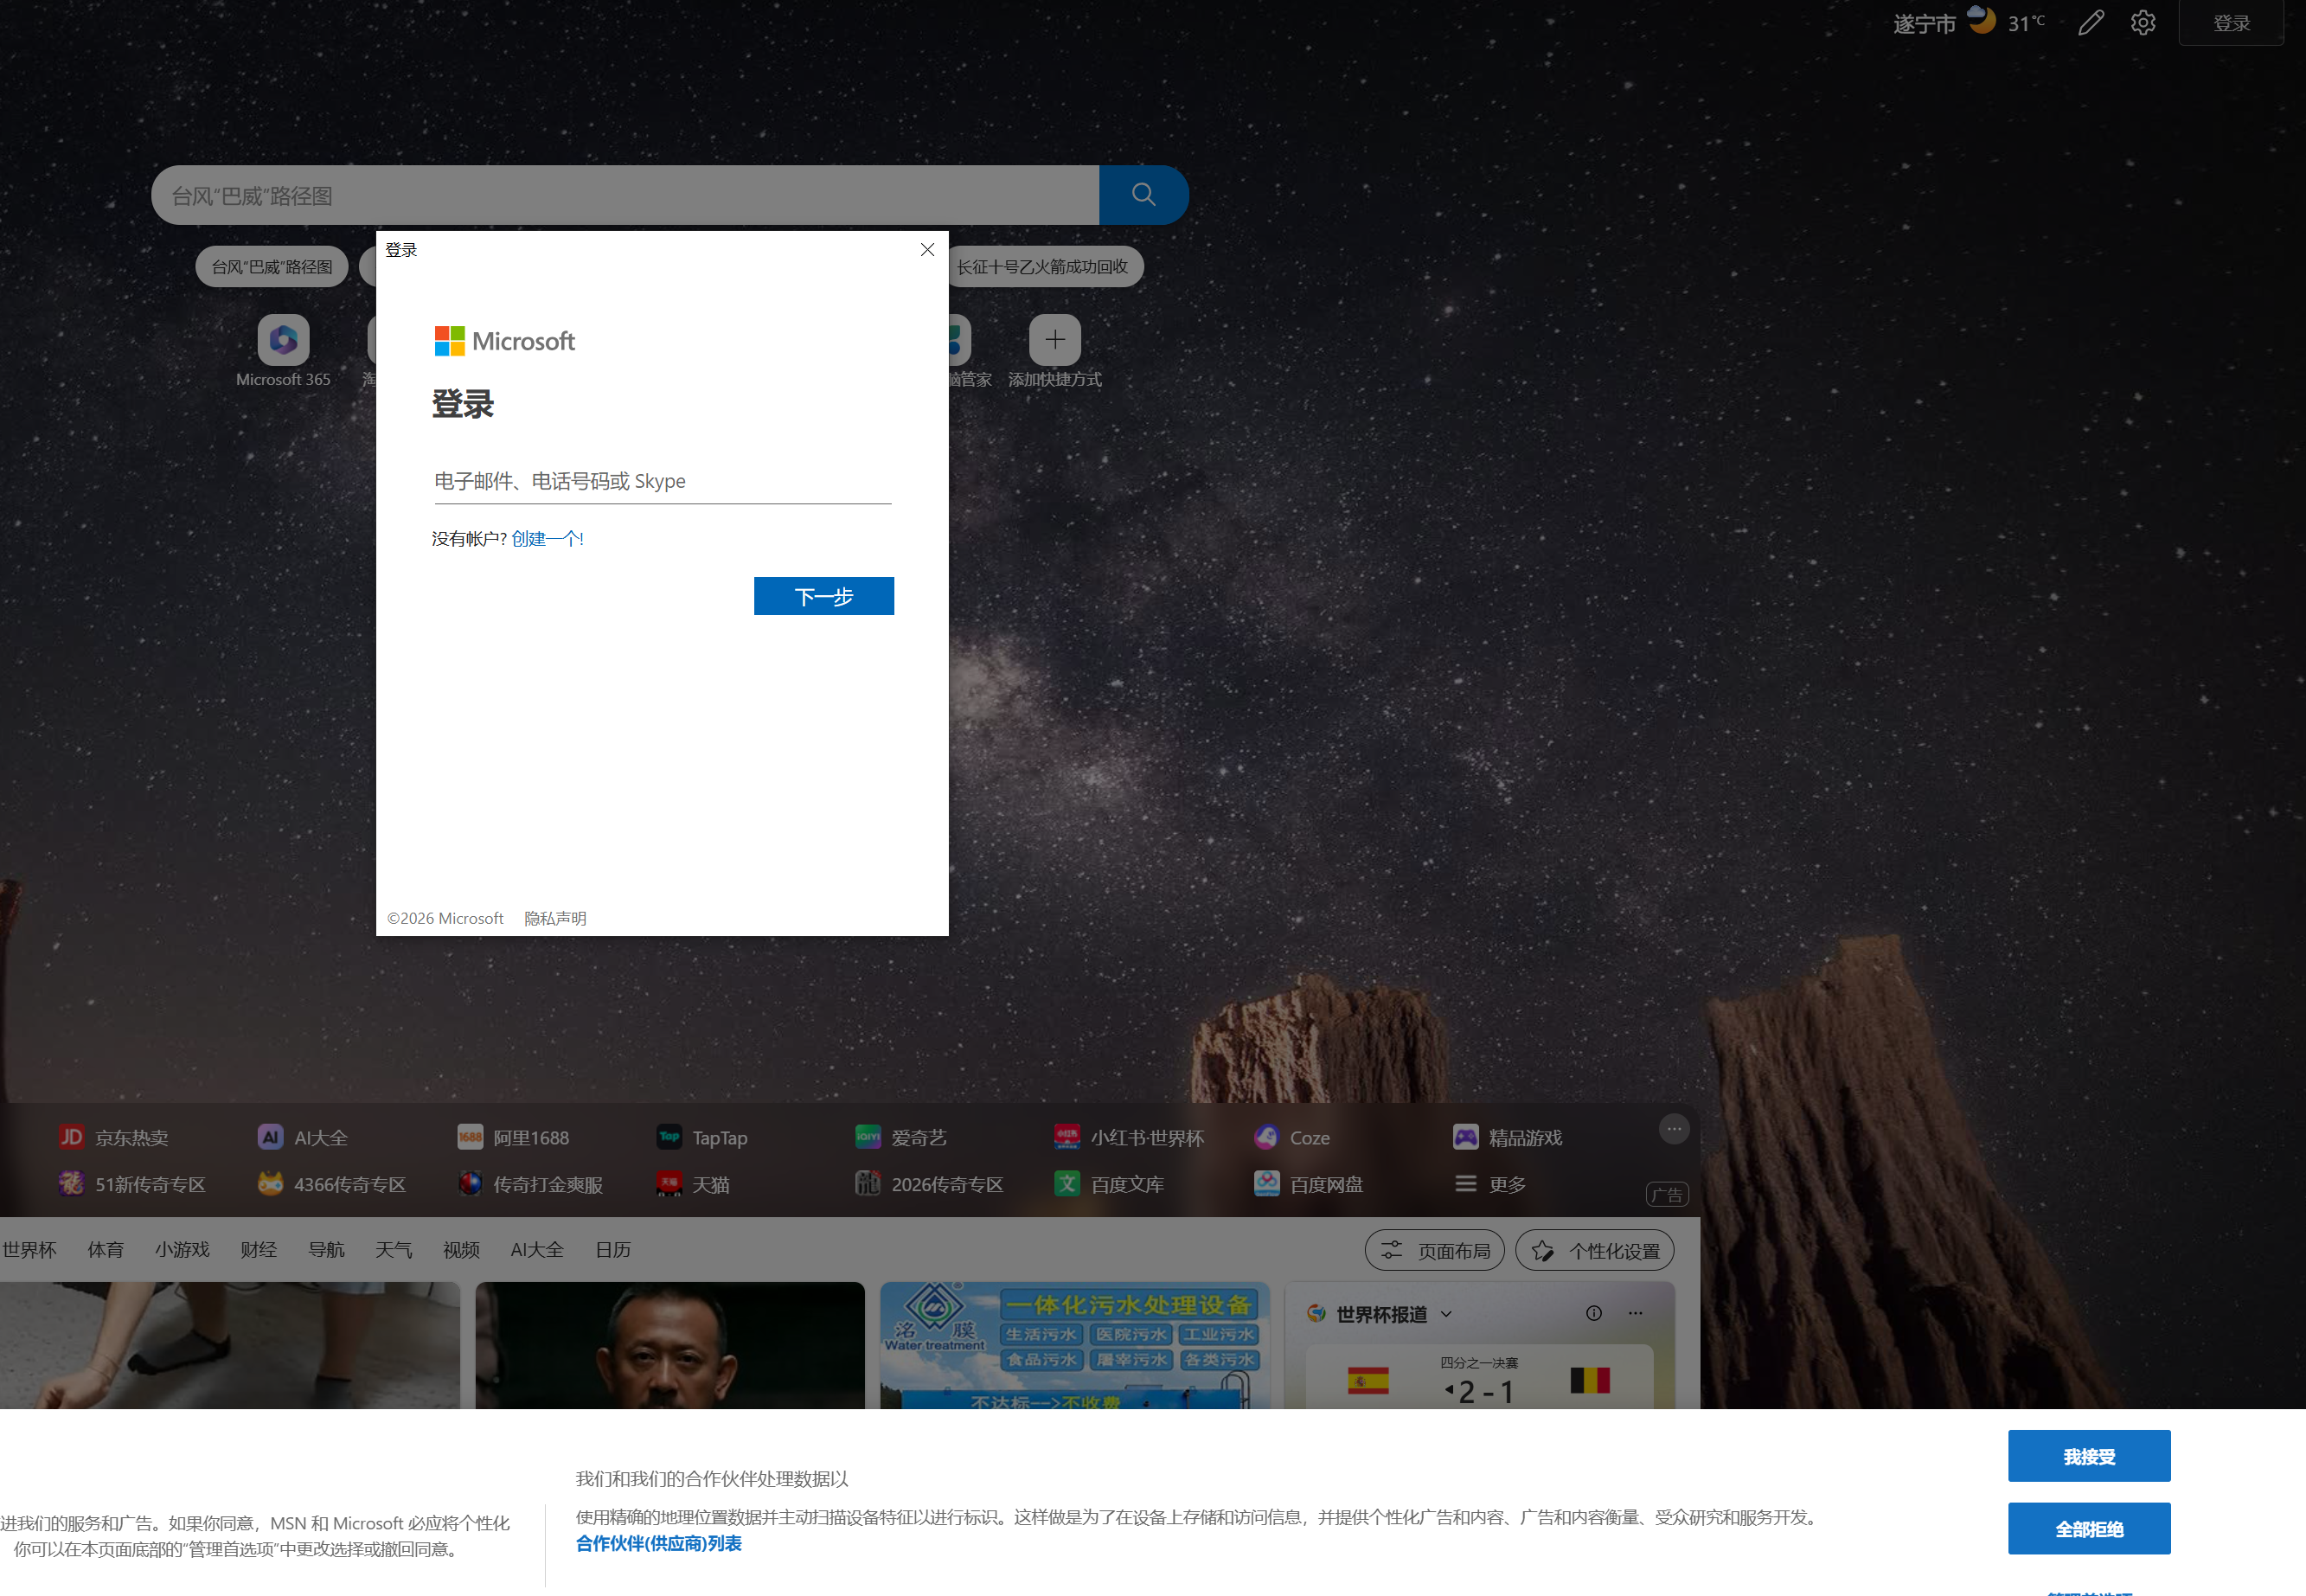Click the 创建一个 account link
Viewport: 2306px width, 1596px height.
547,539
